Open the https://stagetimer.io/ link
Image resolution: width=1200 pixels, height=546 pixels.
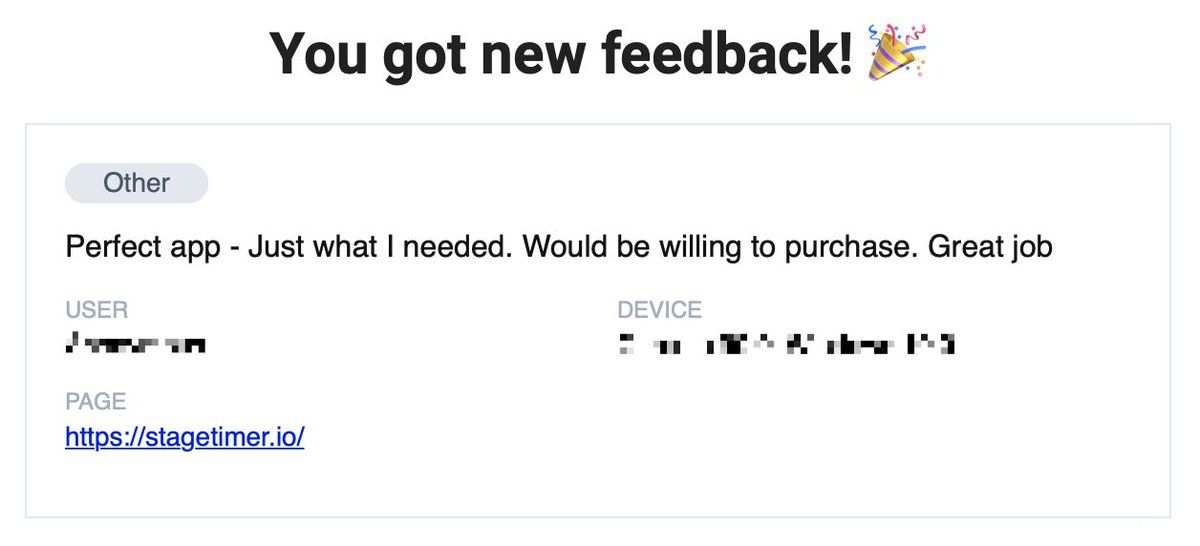tap(184, 438)
